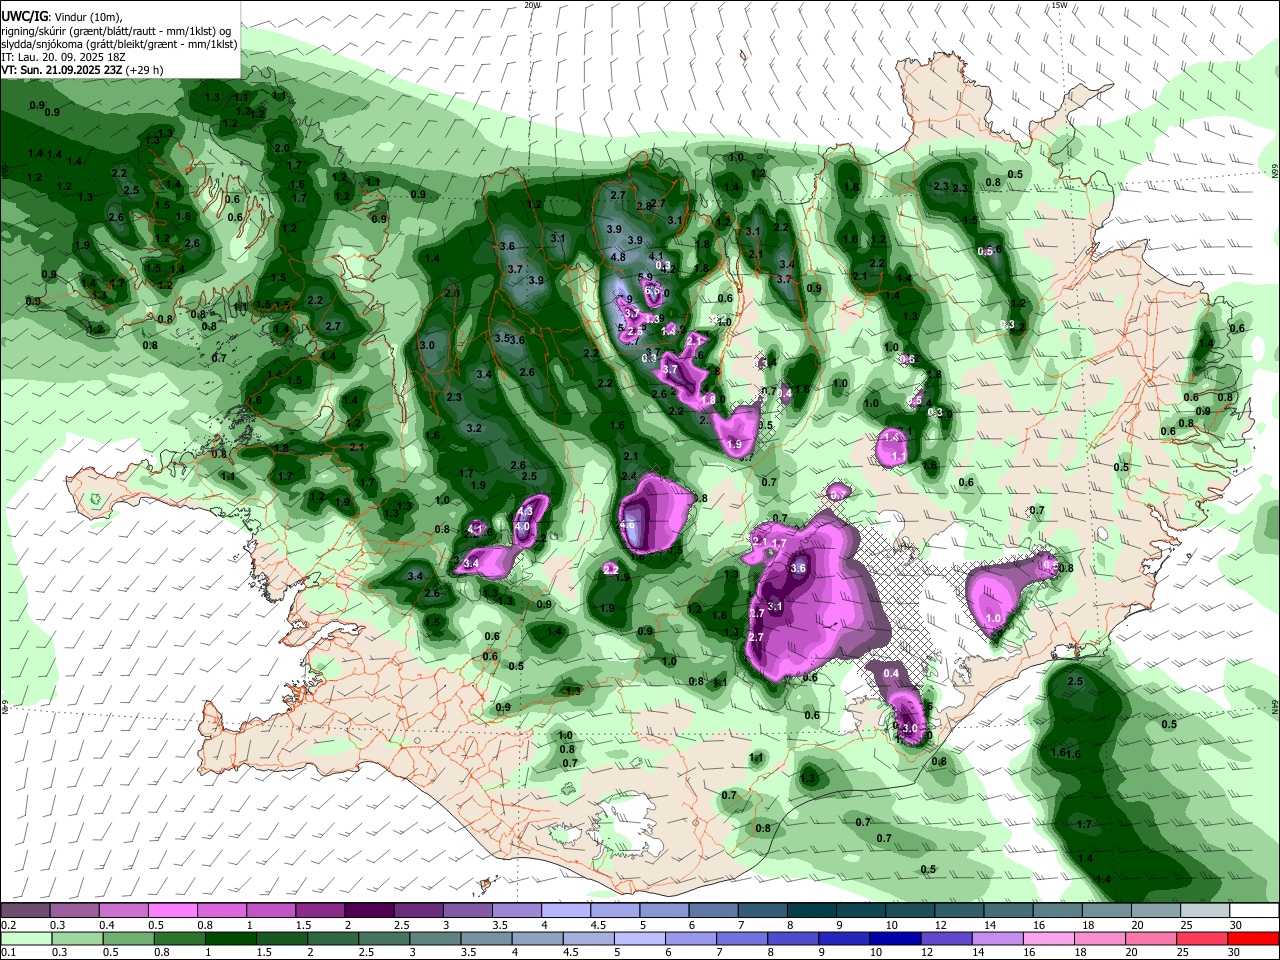This screenshot has width=1280, height=960.
Task: Pick the deep navy 10 swatch in the lower legend row
Action: (x=894, y=938)
